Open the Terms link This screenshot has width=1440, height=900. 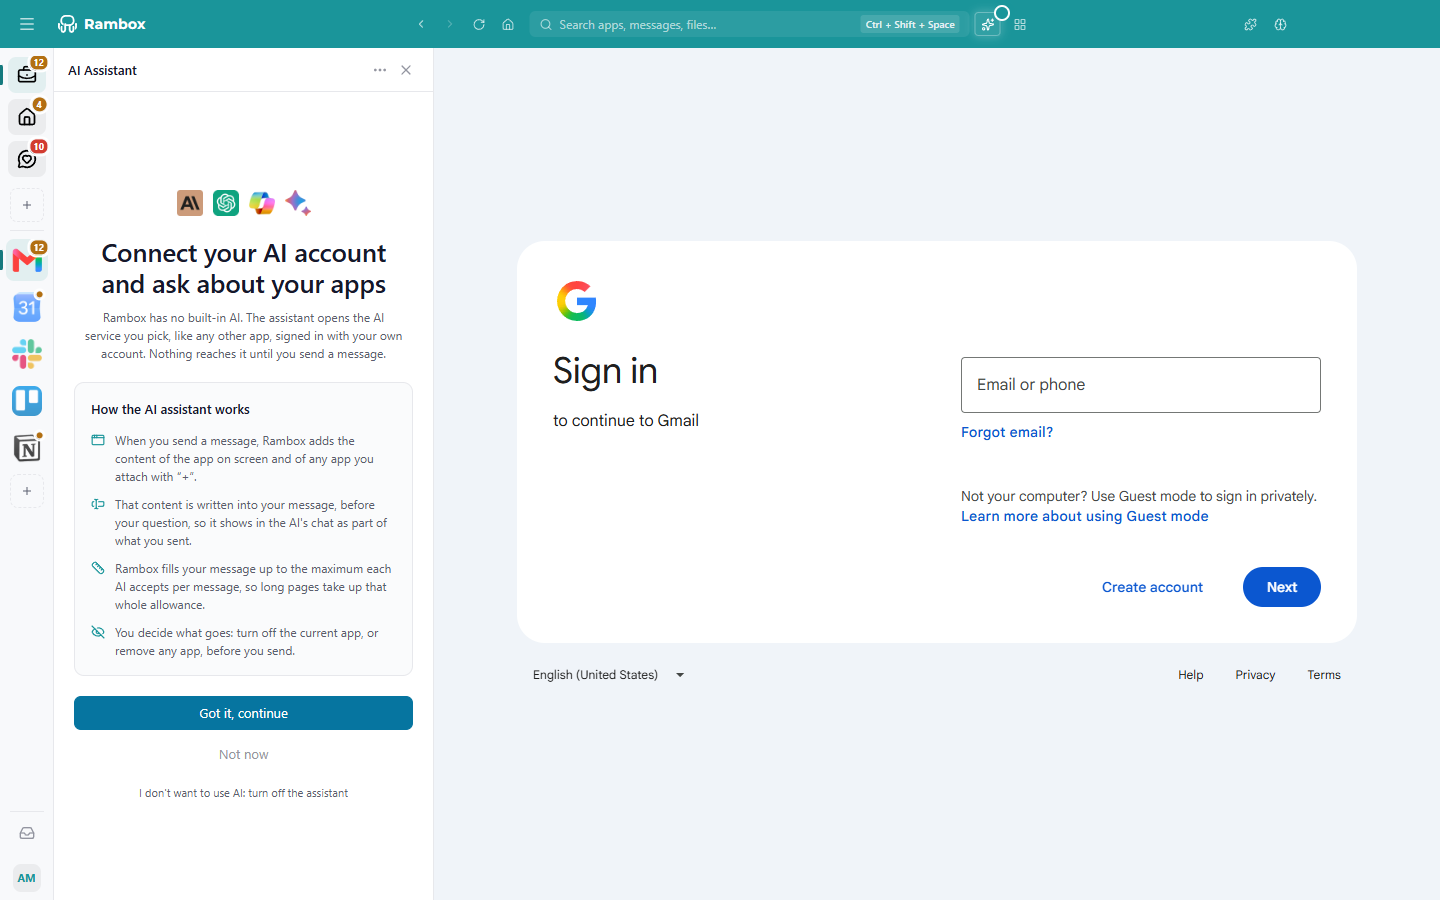(x=1324, y=675)
